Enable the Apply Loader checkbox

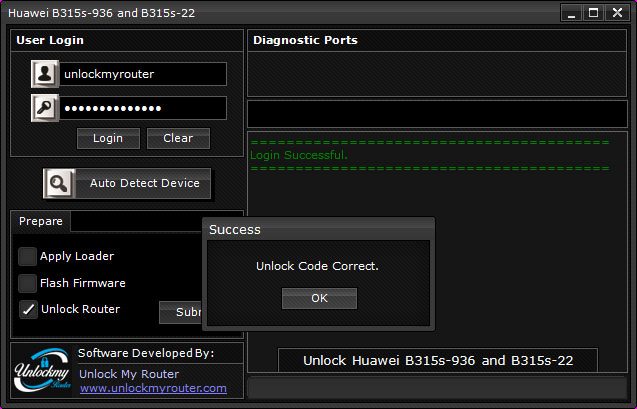(28, 256)
